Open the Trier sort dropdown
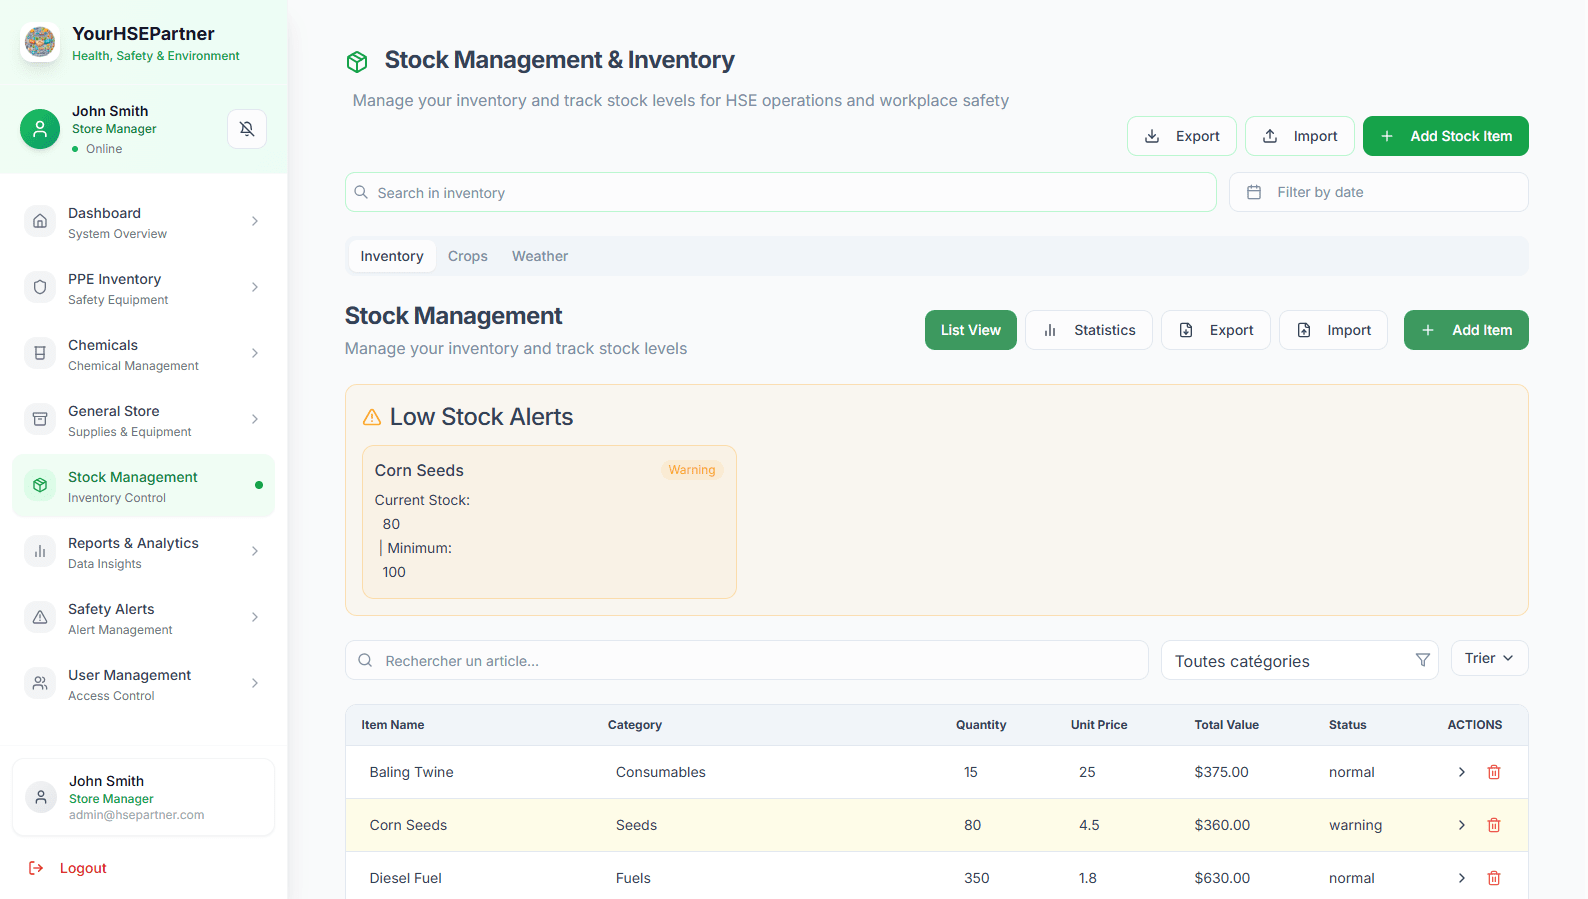This screenshot has width=1588, height=899. [1488, 658]
